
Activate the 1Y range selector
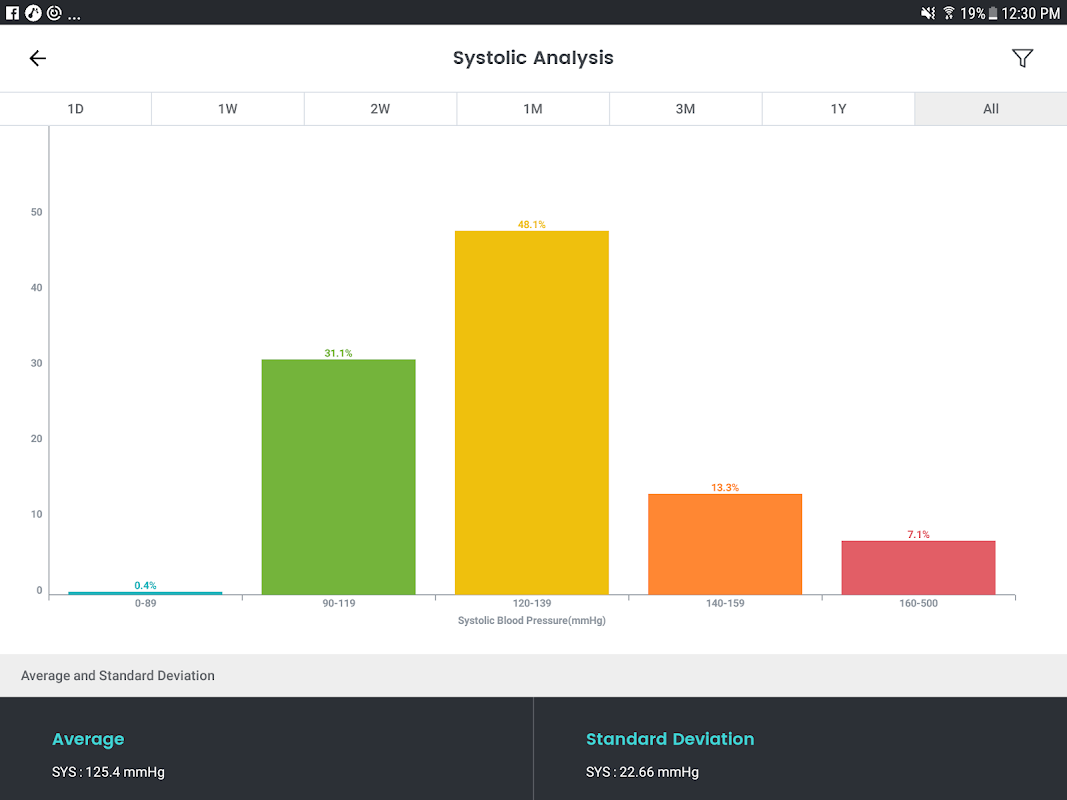[838, 108]
